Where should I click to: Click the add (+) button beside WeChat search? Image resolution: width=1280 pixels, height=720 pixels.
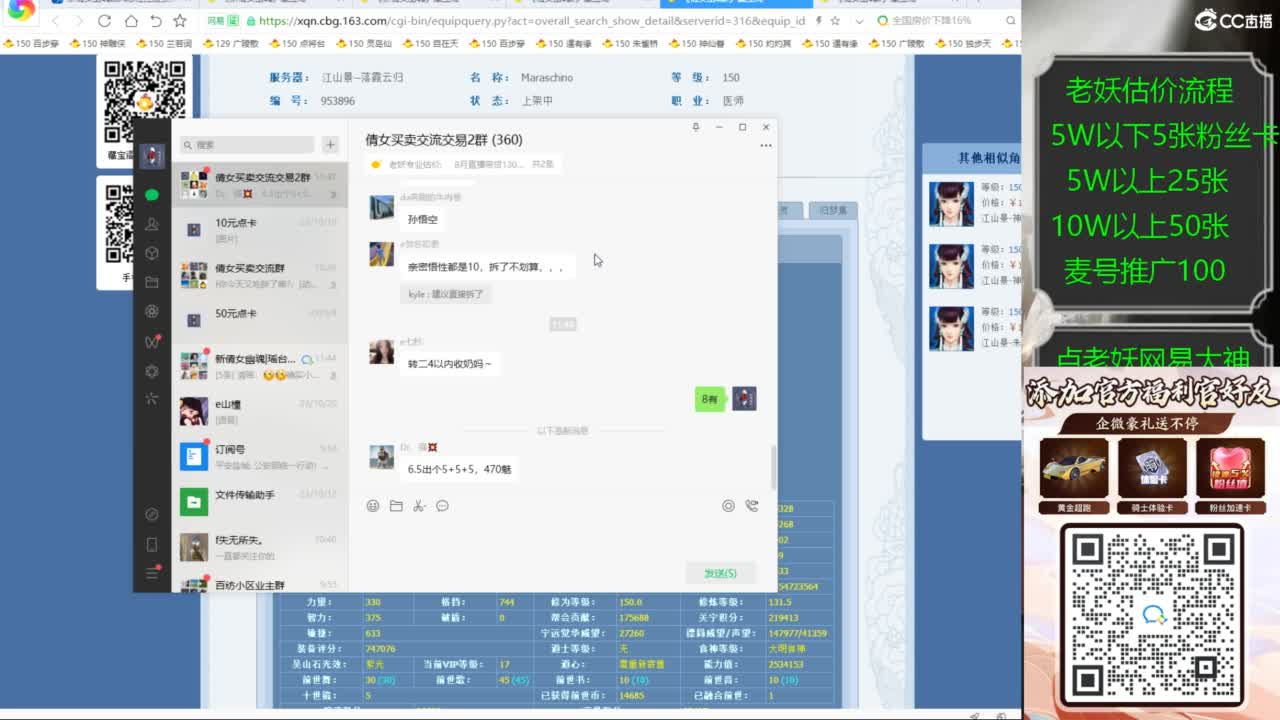pos(330,145)
